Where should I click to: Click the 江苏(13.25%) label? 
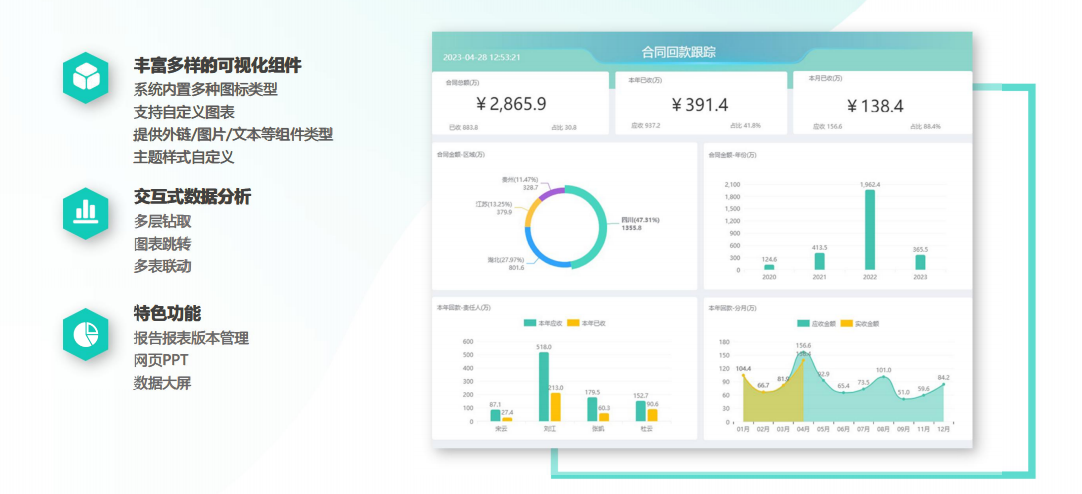click(x=493, y=204)
